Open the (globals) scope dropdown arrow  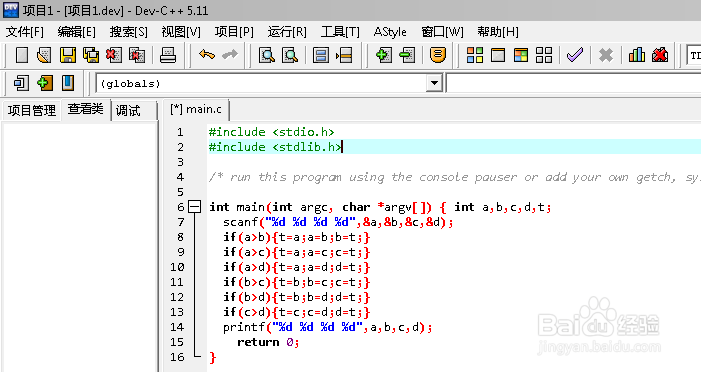click(x=433, y=83)
